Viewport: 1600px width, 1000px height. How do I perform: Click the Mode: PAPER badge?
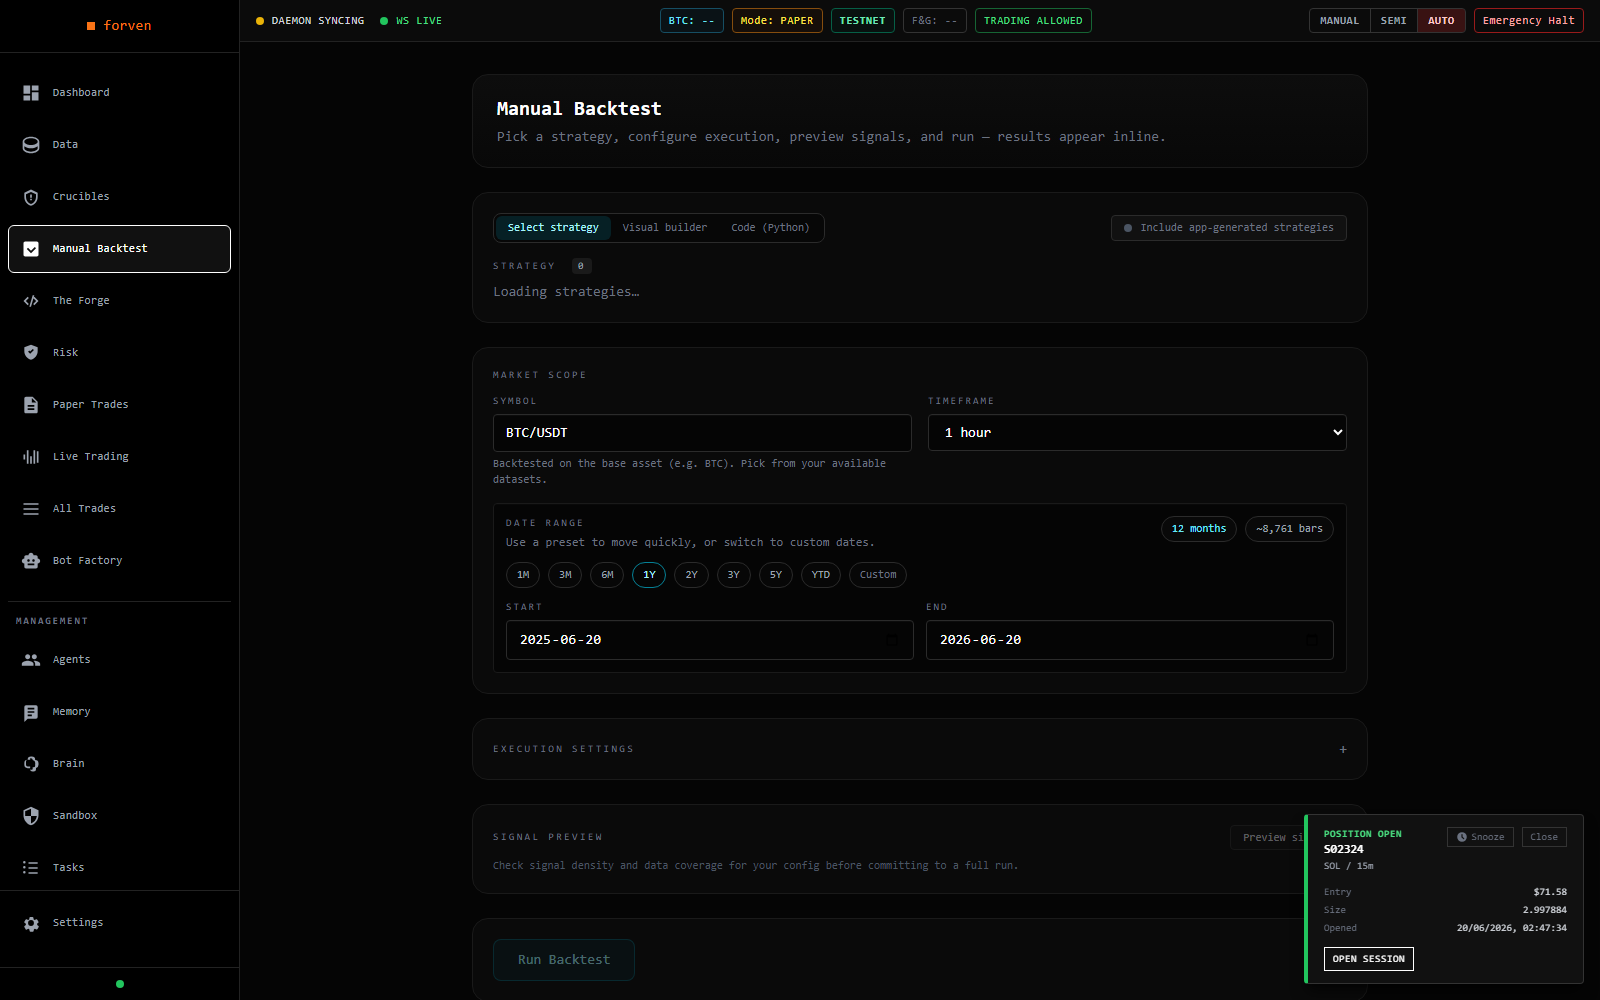tap(777, 21)
